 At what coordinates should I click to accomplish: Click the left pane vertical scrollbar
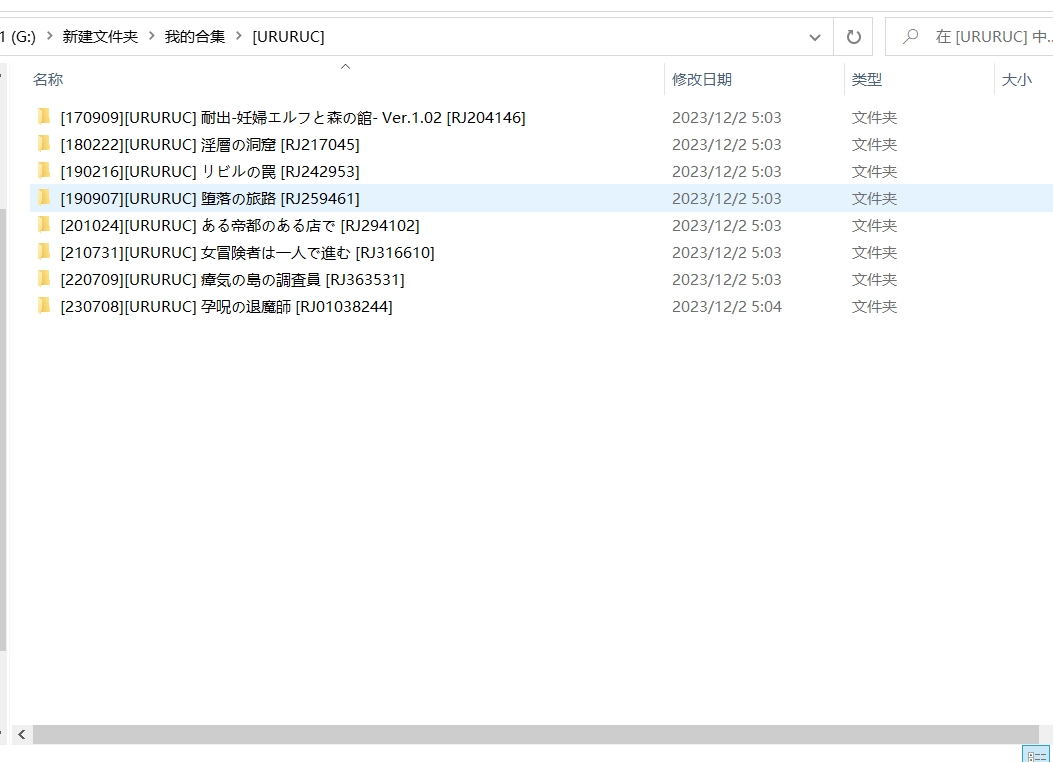3,430
